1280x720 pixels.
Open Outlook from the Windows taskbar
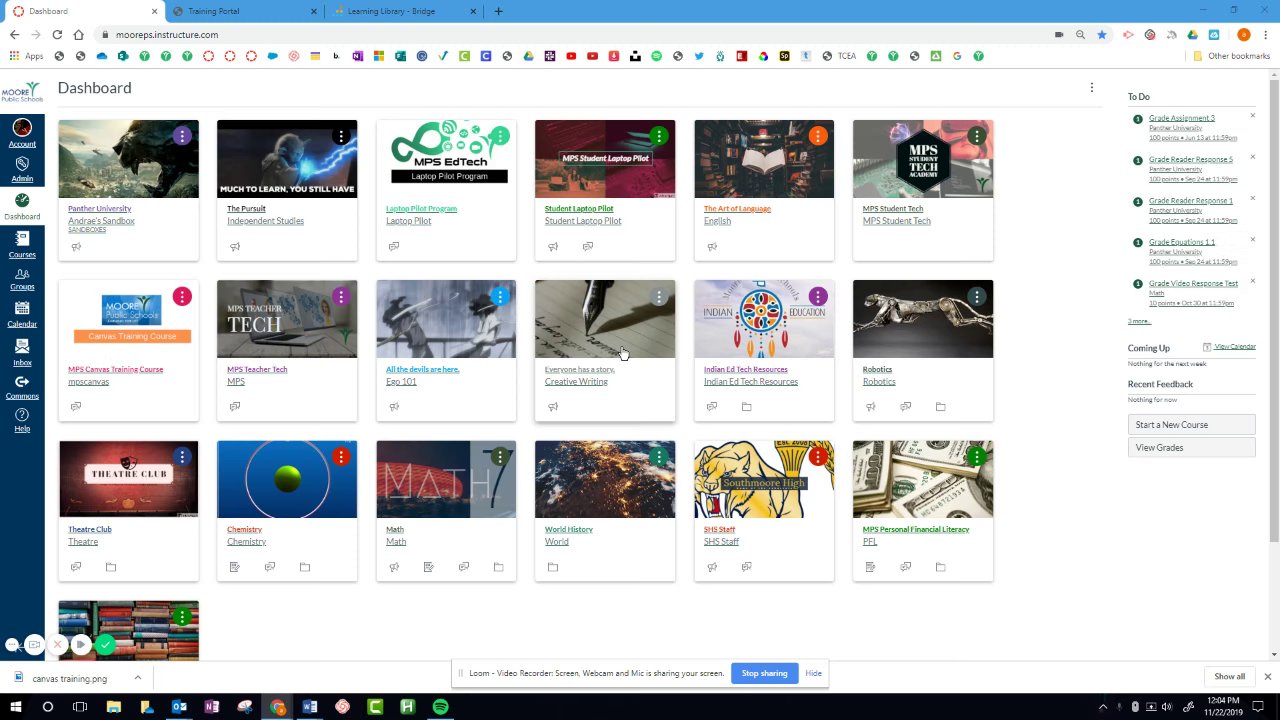point(179,707)
